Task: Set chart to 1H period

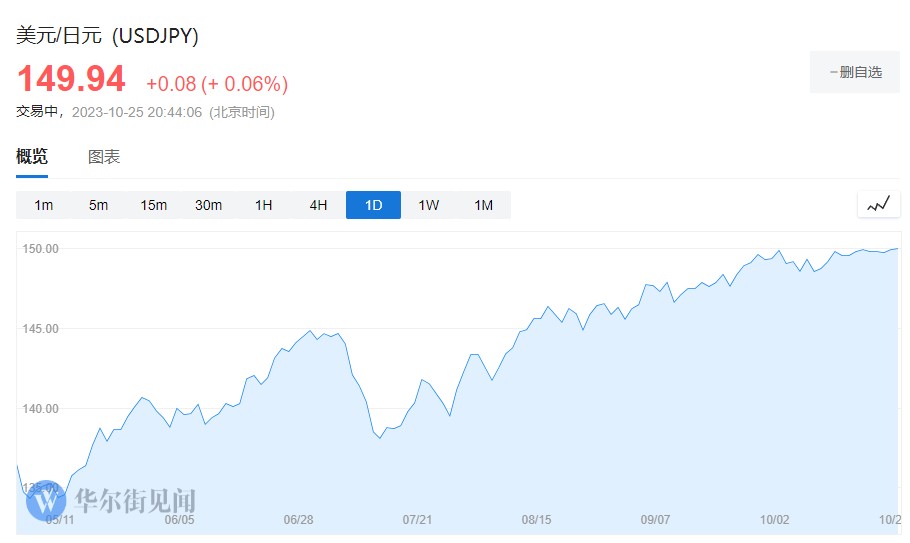Action: click(x=263, y=205)
